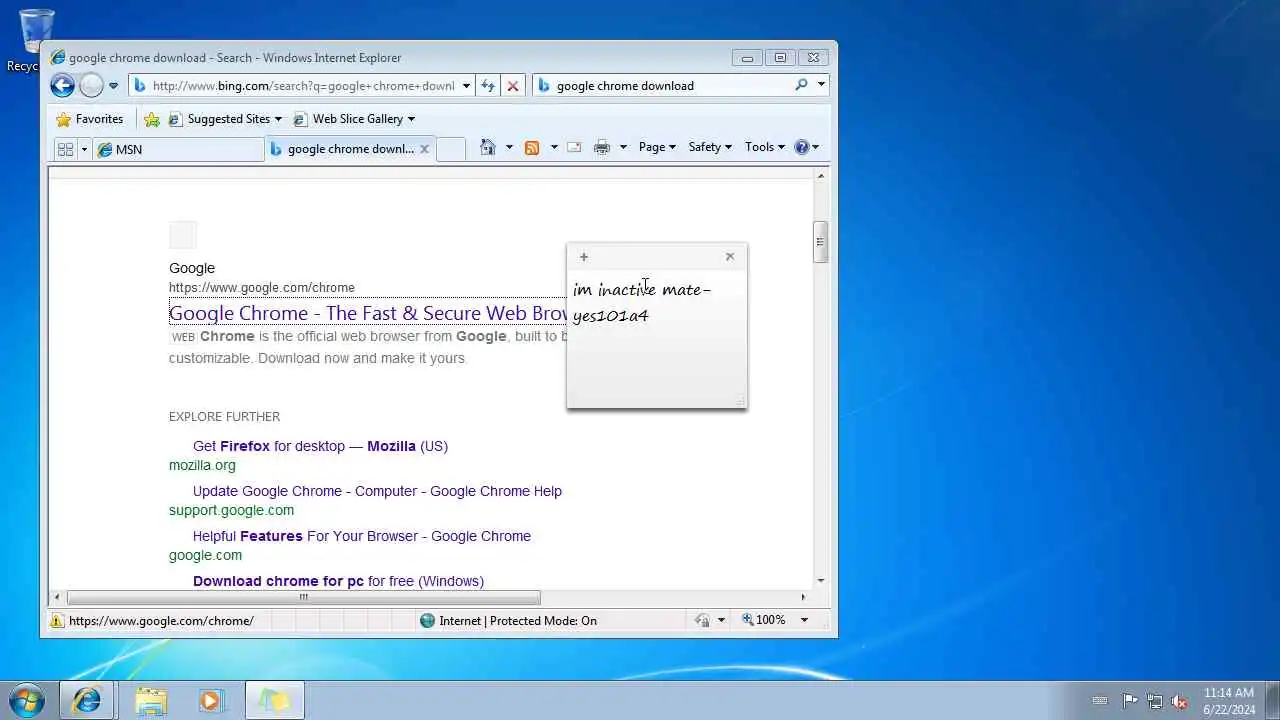This screenshot has width=1280, height=720.
Task: Click the Add to Favorites Bar star icon
Action: 152,119
